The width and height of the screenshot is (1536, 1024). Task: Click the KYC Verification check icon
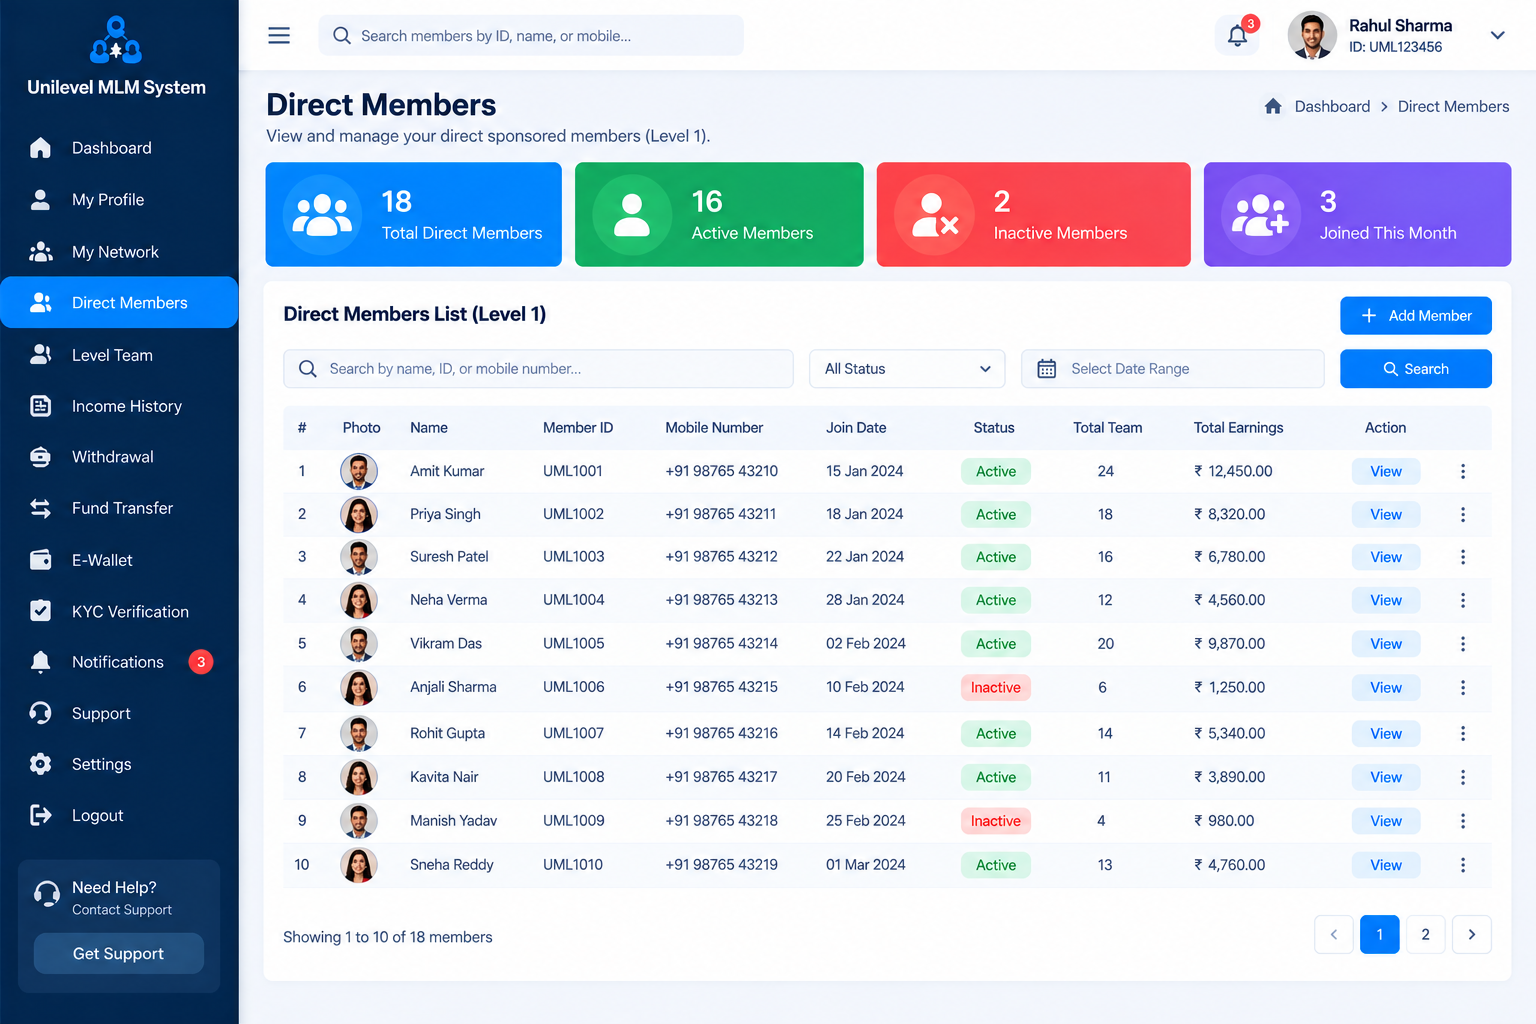coord(41,611)
